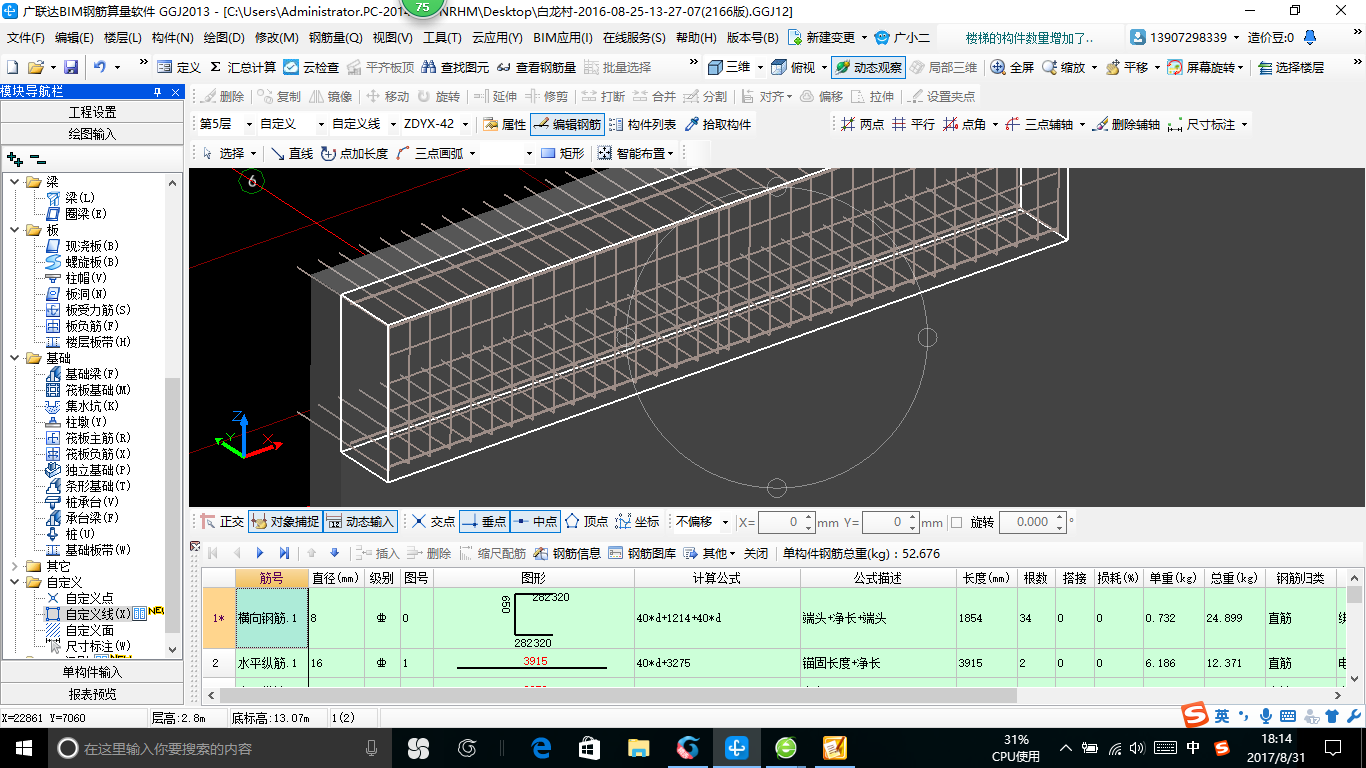This screenshot has height=768, width=1366.
Task: Click 删除辅轴 delete auxiliary axis
Action: coord(1126,125)
